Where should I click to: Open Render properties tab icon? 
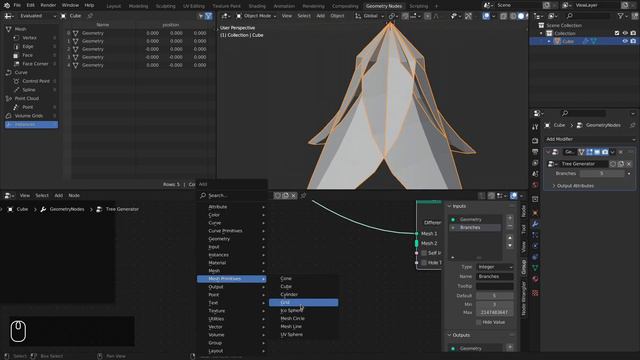pos(535,141)
